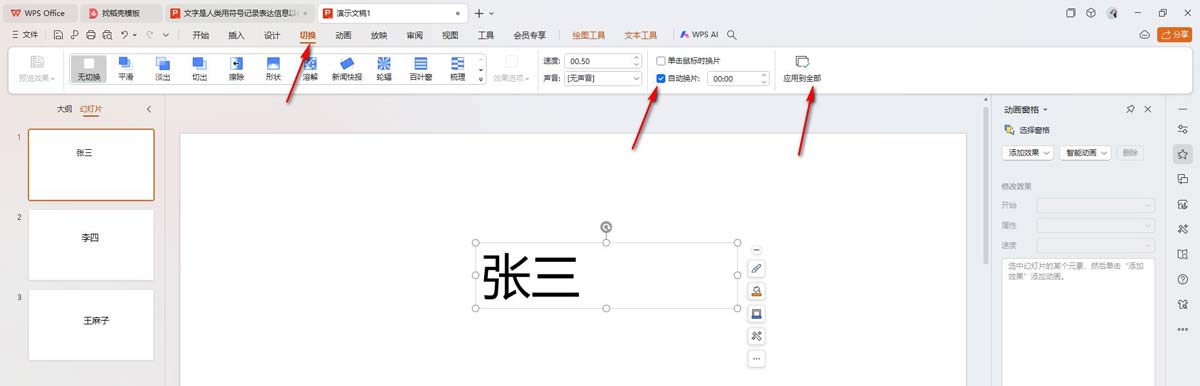
Task: Open 添加效果 dropdown
Action: (1028, 153)
